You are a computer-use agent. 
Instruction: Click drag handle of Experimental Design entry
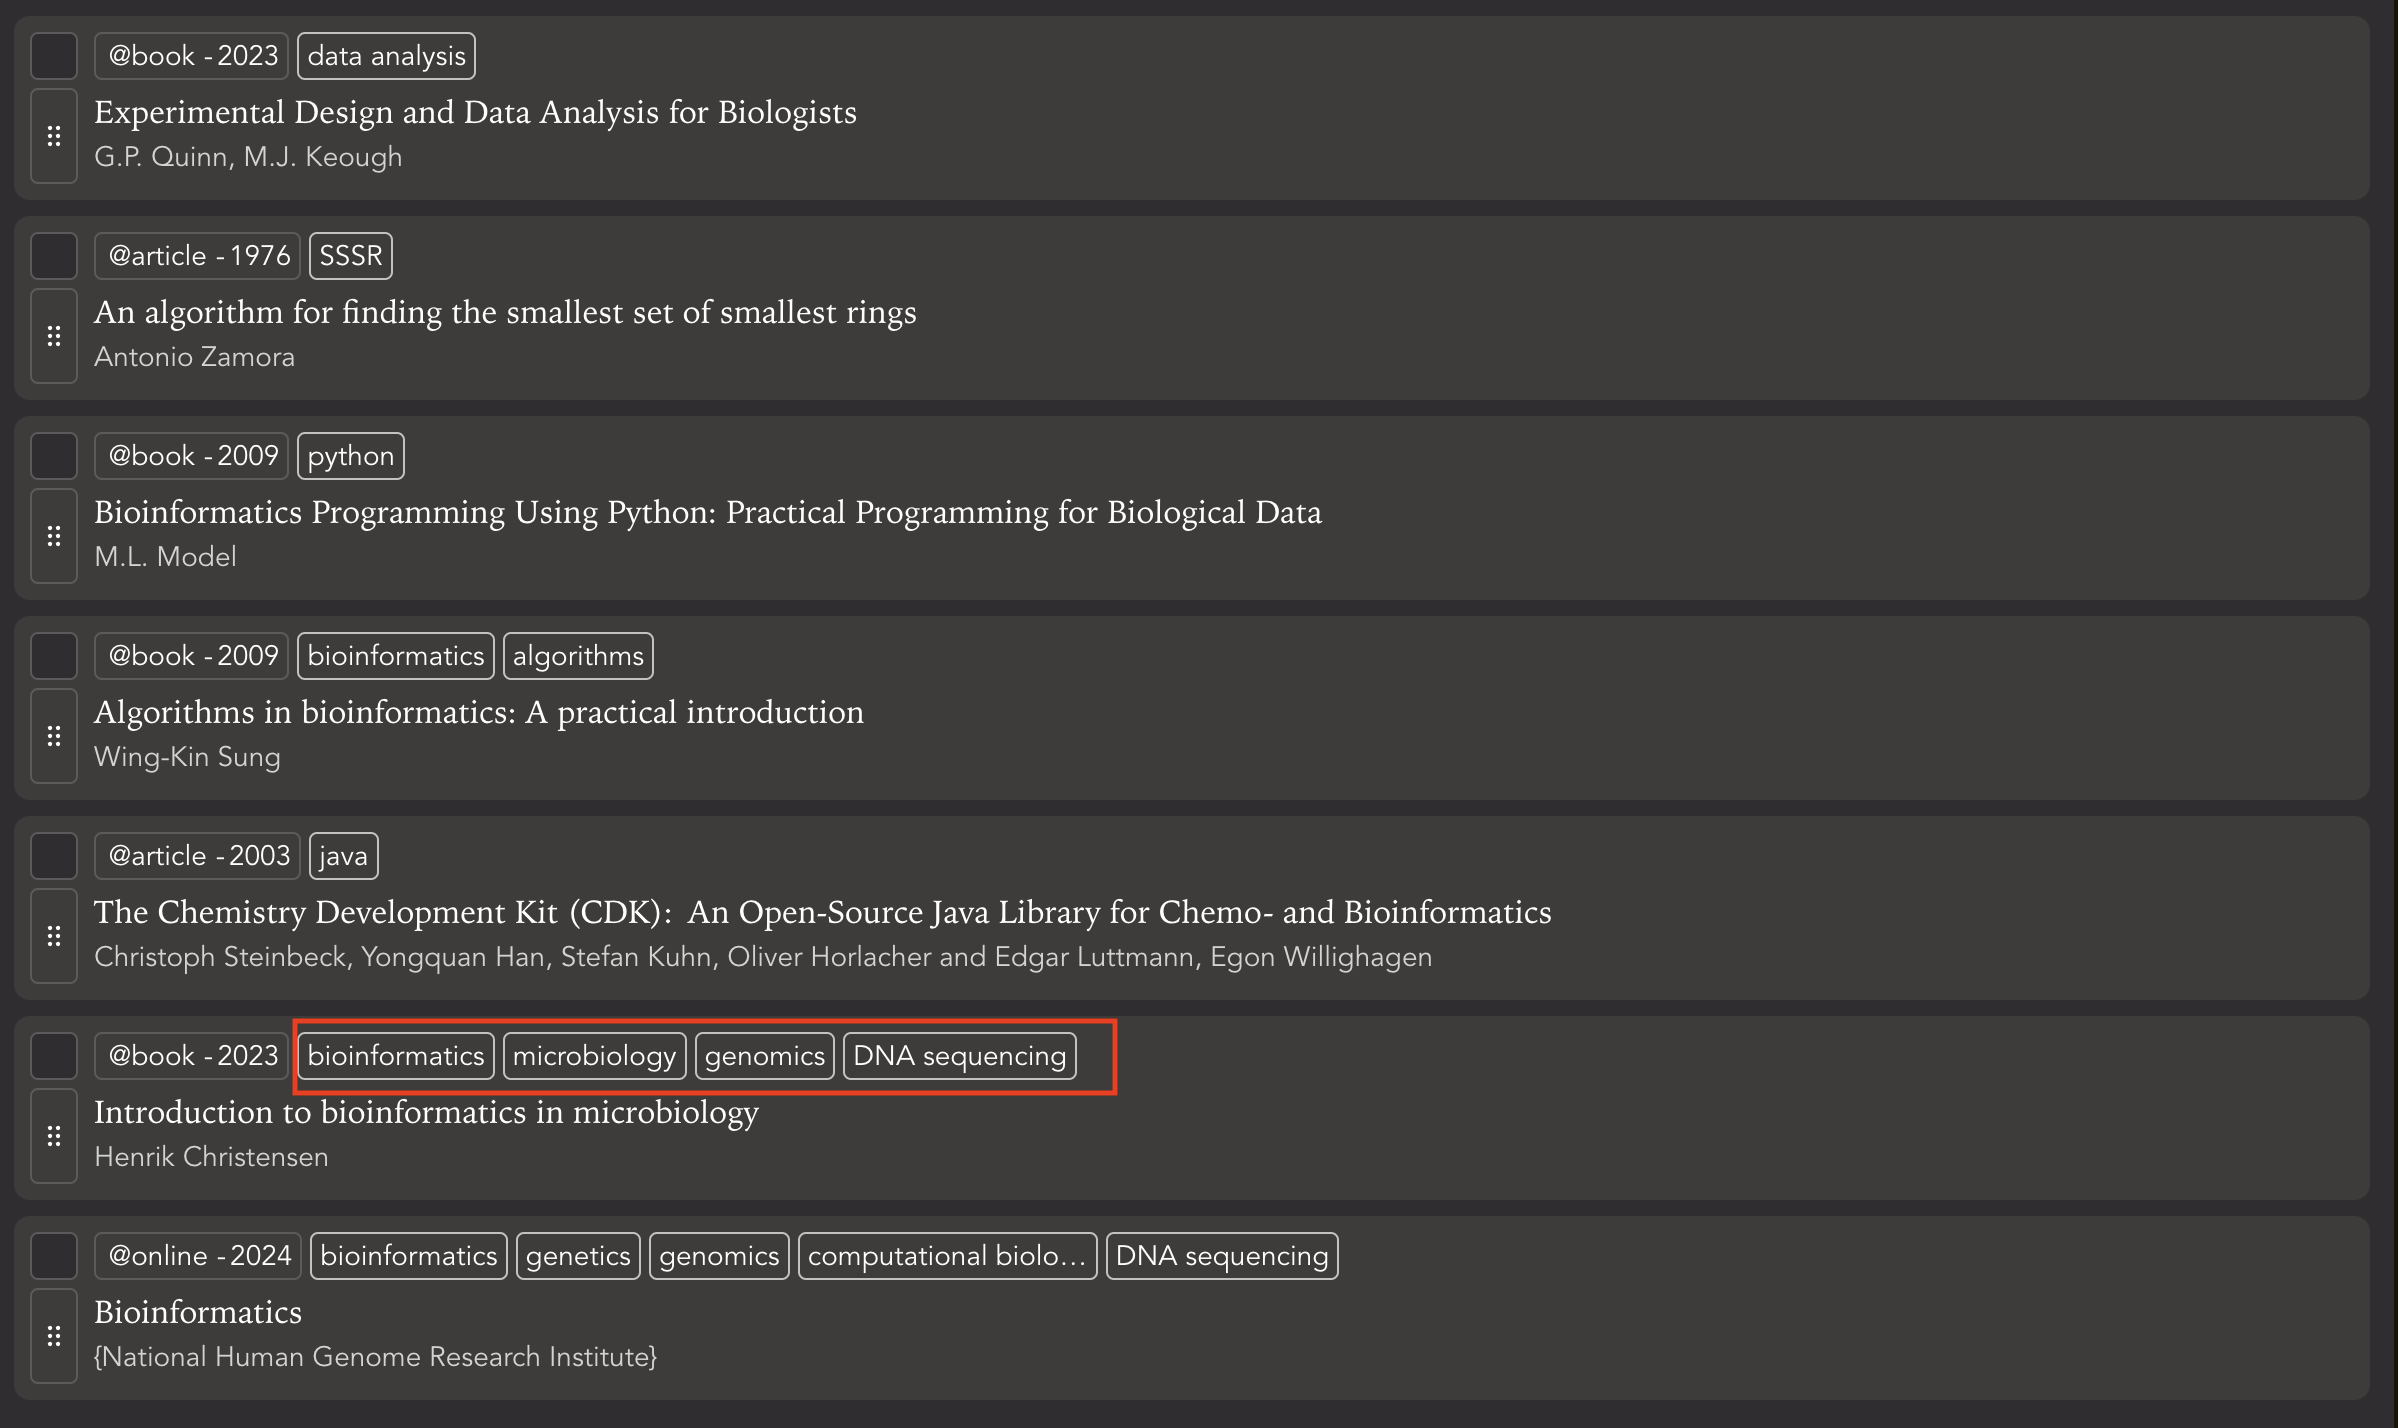54,136
